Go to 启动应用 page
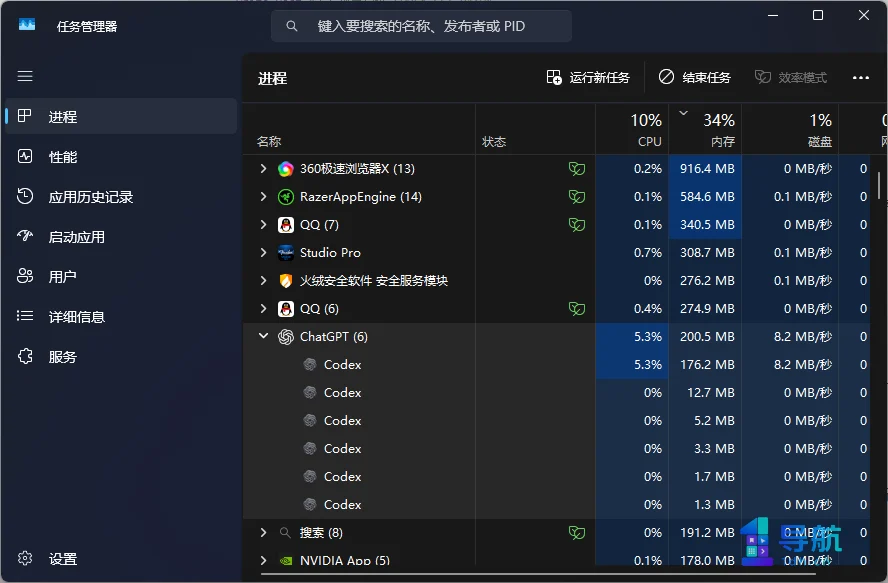The width and height of the screenshot is (888, 583). [x=121, y=236]
